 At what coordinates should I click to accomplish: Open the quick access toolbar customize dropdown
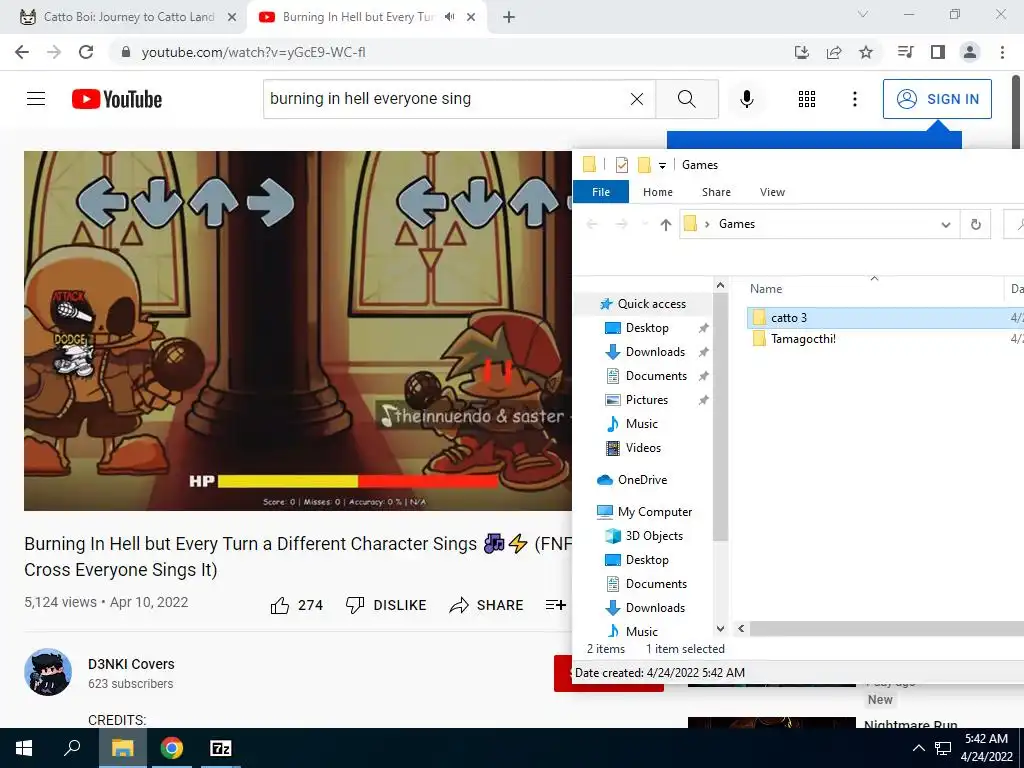[x=662, y=166]
